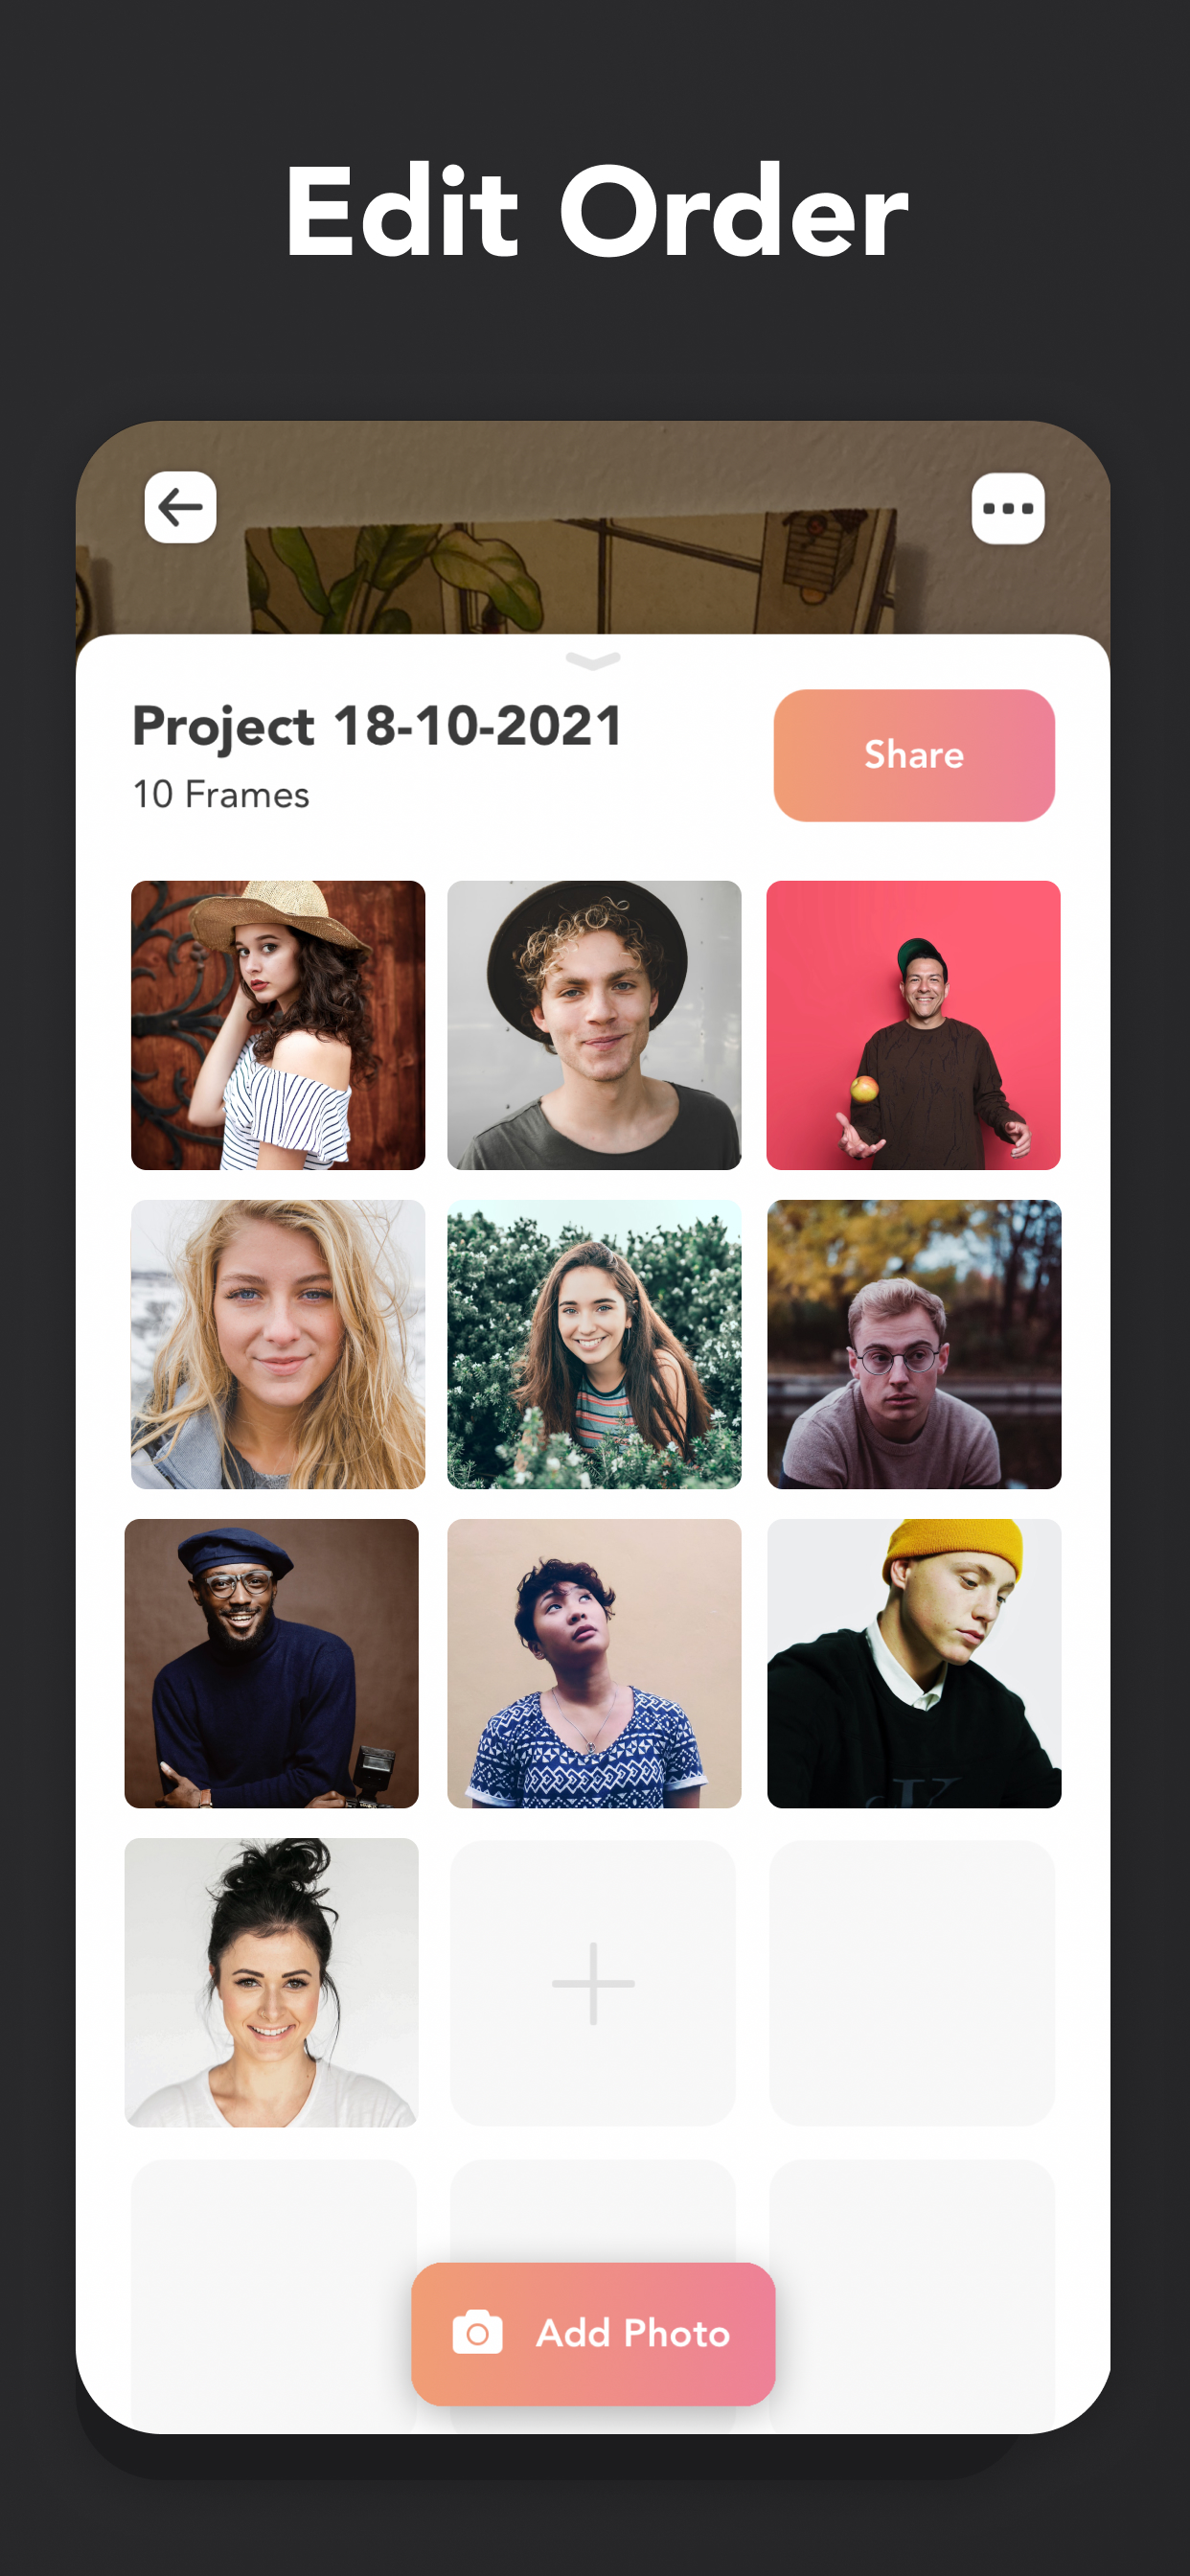Select the woman in straw hat photo
Viewport: 1190px width, 2576px height.
coord(278,1025)
